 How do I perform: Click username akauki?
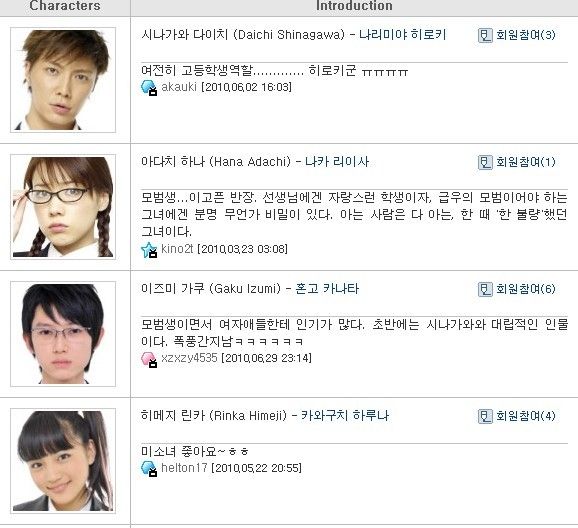[x=179, y=87]
